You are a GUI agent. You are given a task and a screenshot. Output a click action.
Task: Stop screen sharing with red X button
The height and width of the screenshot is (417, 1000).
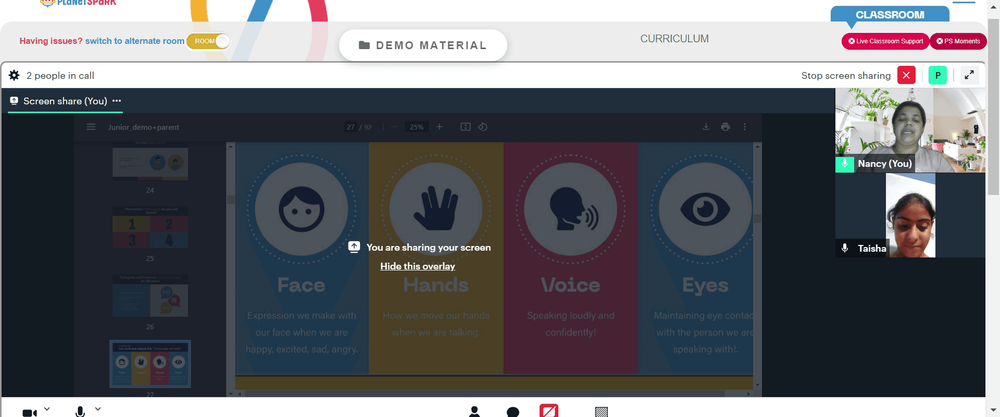click(906, 75)
